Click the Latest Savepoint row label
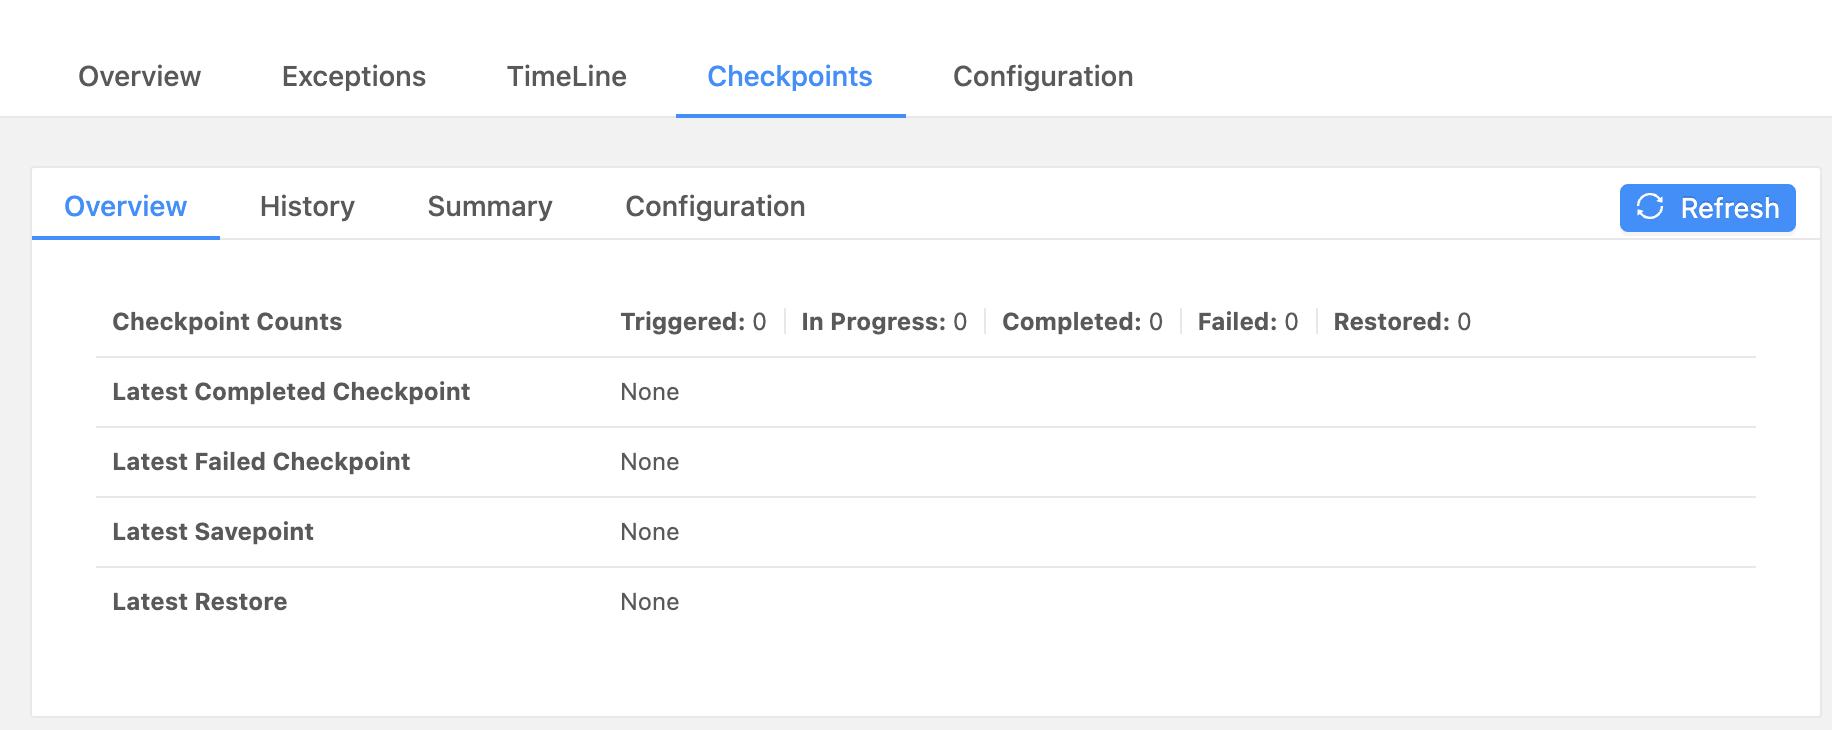This screenshot has height=730, width=1832. tap(213, 532)
